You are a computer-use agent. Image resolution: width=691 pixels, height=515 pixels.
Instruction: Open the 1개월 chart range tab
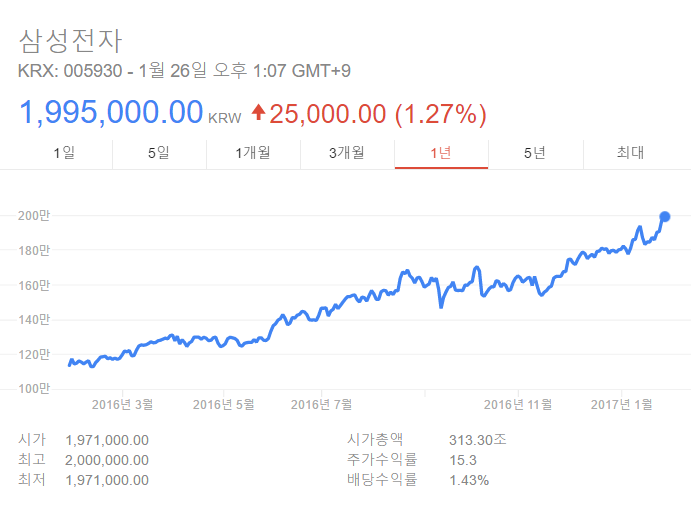point(253,153)
